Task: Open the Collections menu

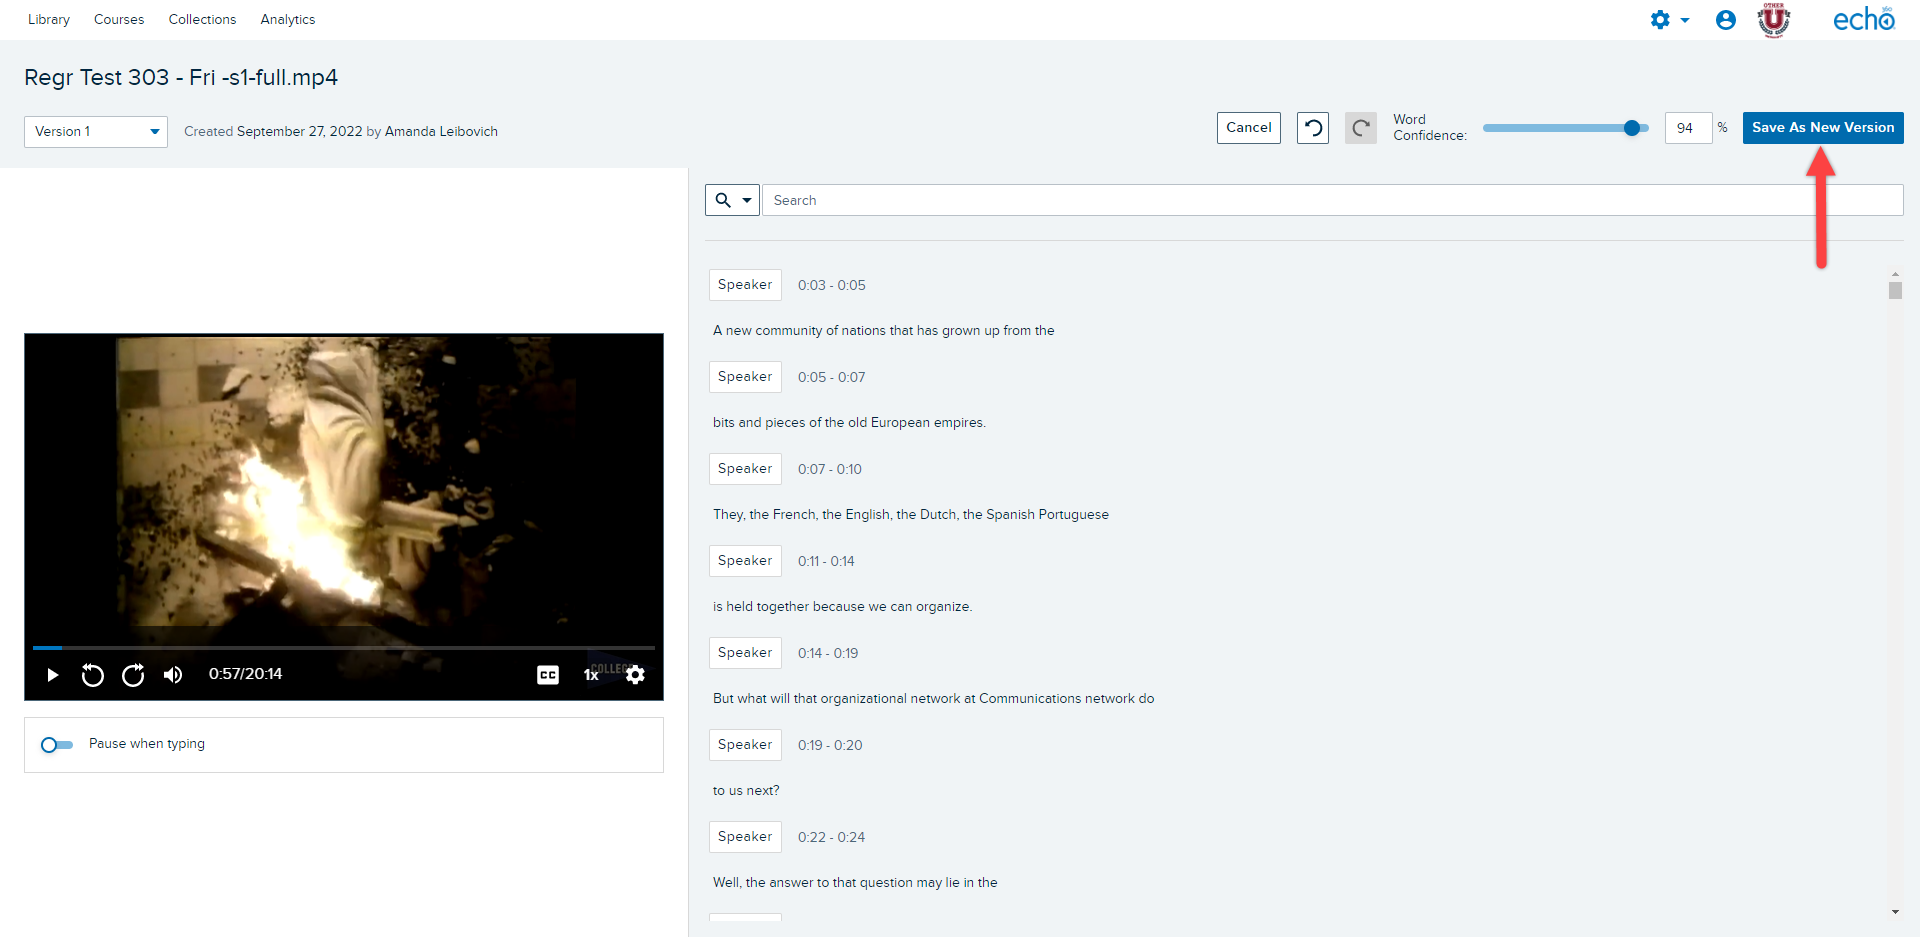Action: click(202, 20)
